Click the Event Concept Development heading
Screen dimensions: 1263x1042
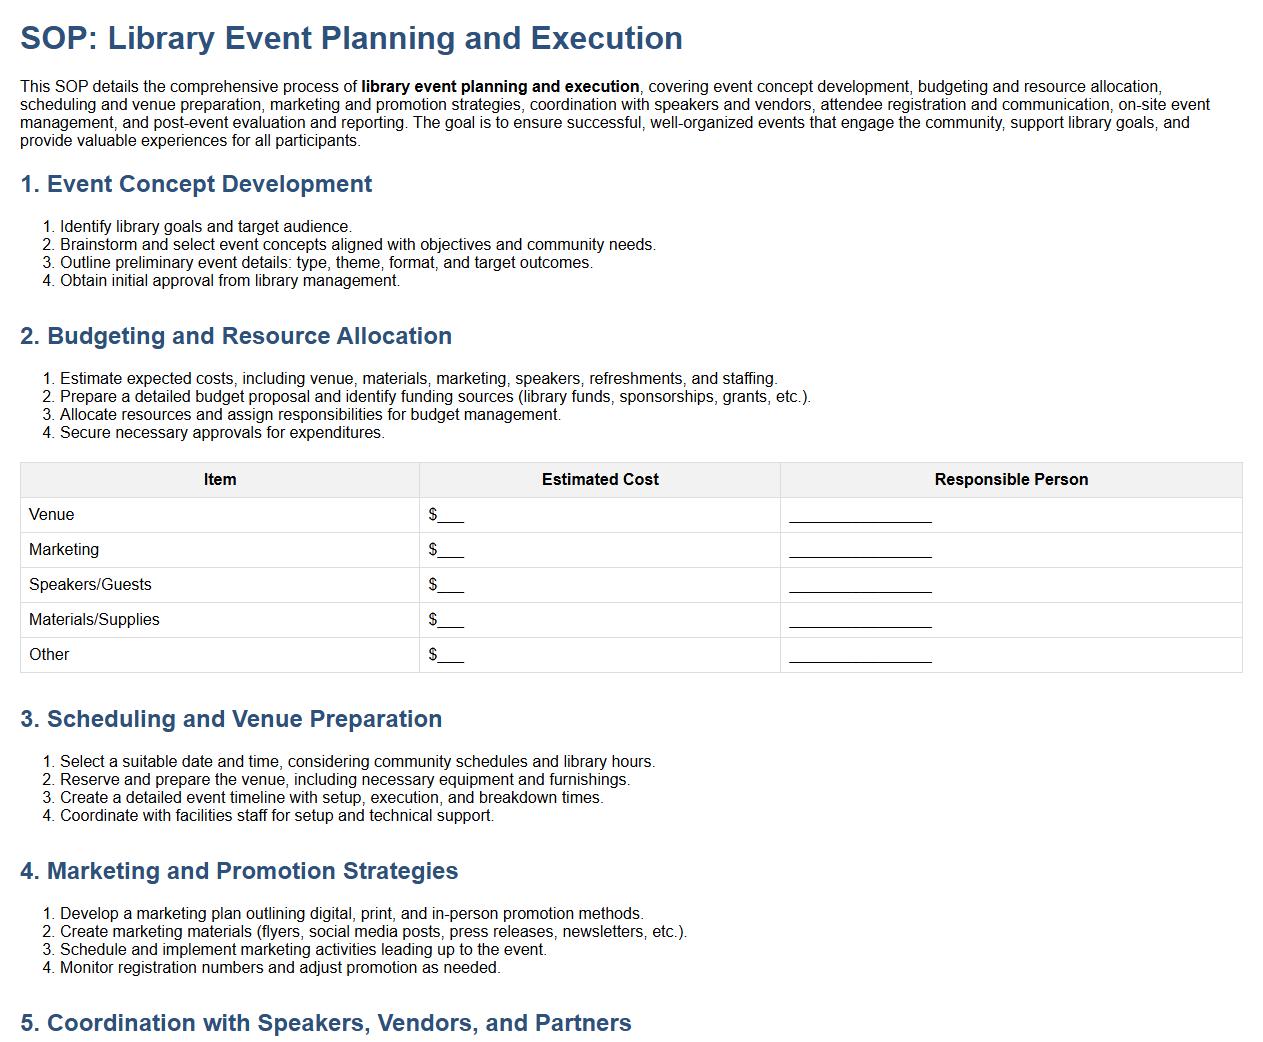coord(196,184)
